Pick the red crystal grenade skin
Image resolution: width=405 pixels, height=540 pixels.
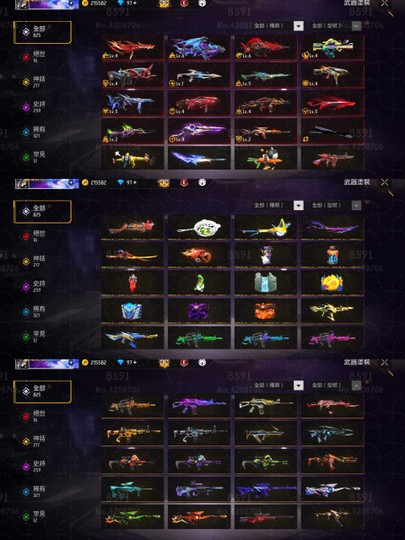pos(132,283)
